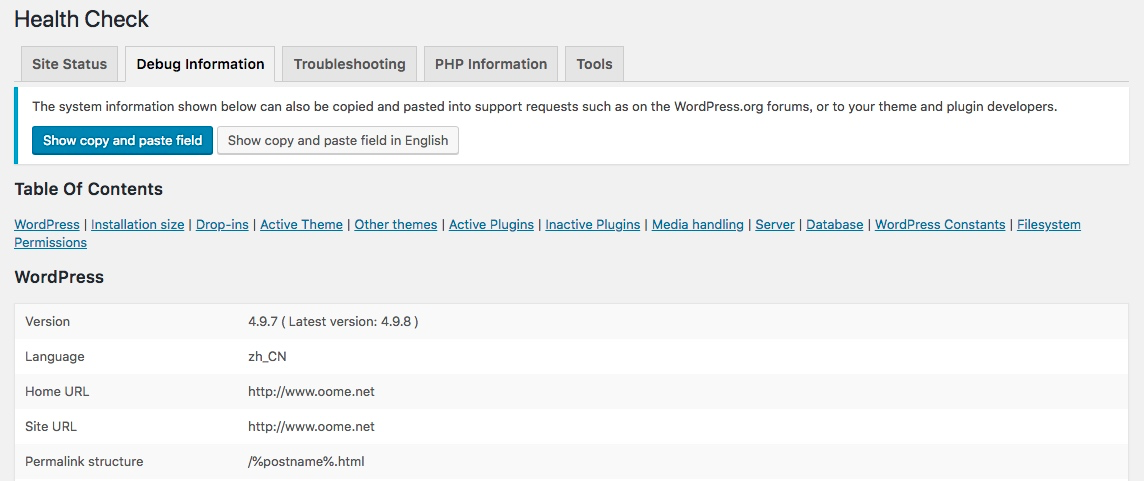Follow the Installation size link
This screenshot has width=1144, height=481.
coord(137,225)
